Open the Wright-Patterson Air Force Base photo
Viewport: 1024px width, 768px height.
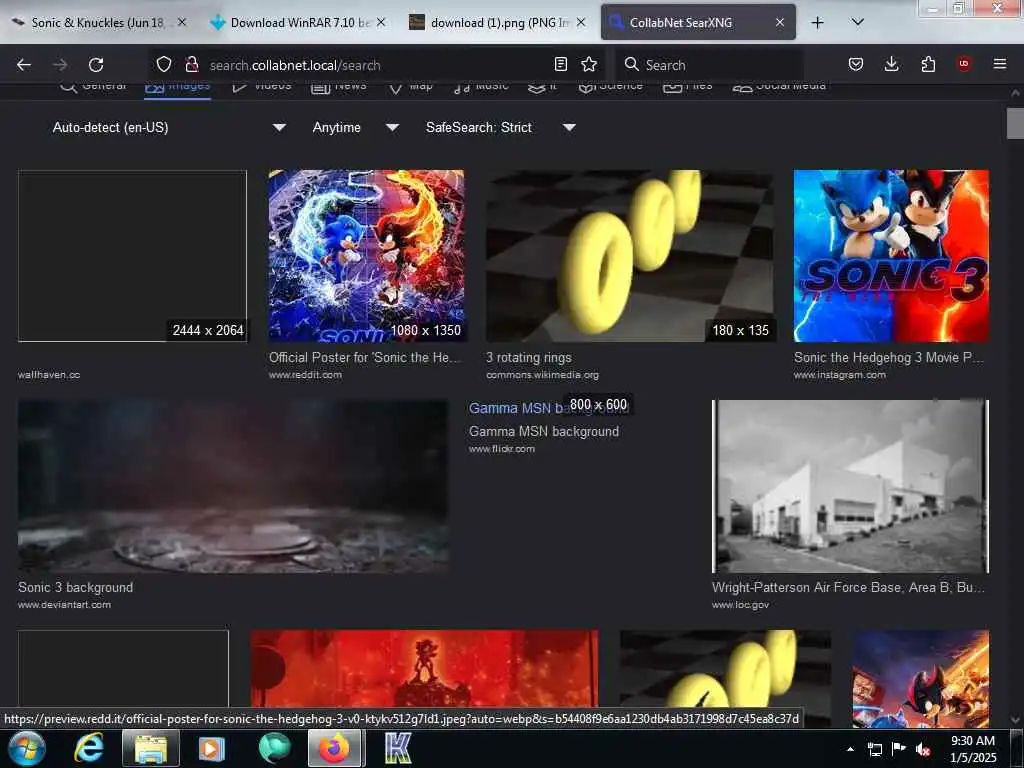[850, 487]
